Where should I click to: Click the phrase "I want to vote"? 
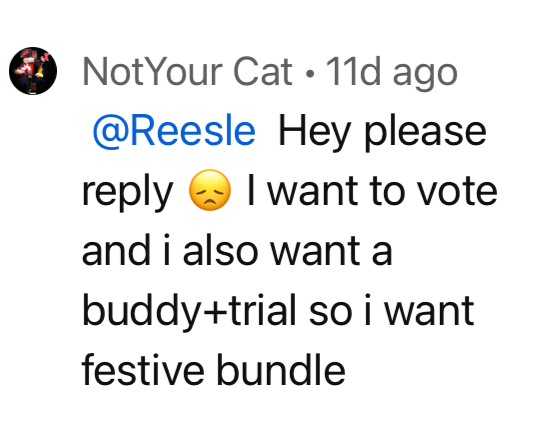coord(372,191)
